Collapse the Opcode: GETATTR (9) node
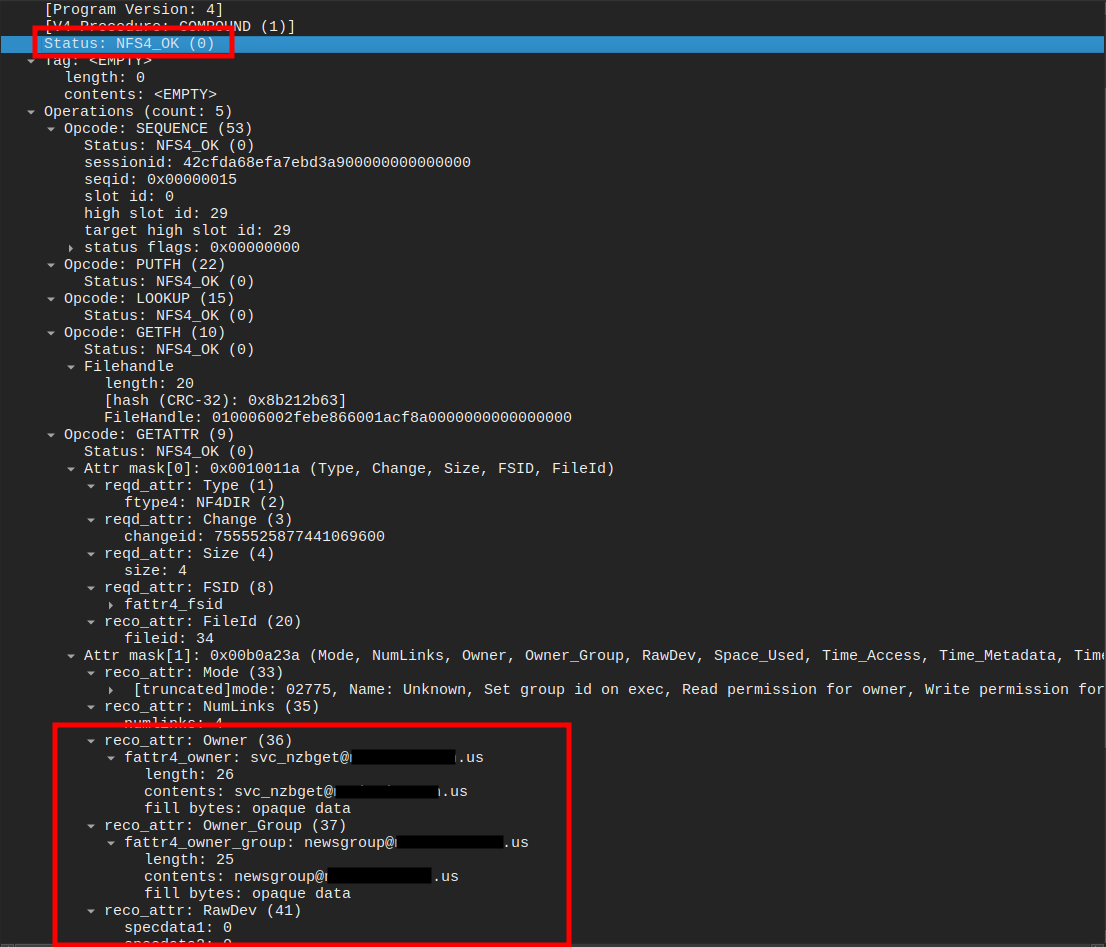This screenshot has width=1106, height=947. point(52,435)
